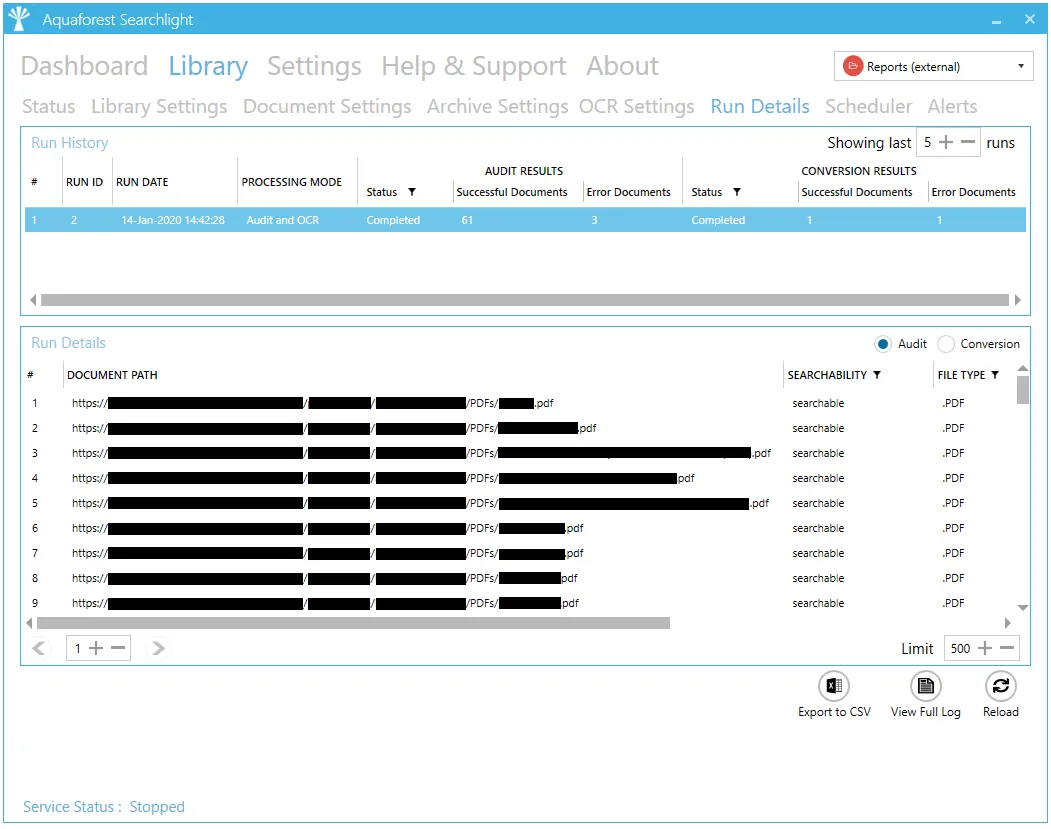Click the Reload icon
This screenshot has height=829, width=1051.
point(1000,686)
